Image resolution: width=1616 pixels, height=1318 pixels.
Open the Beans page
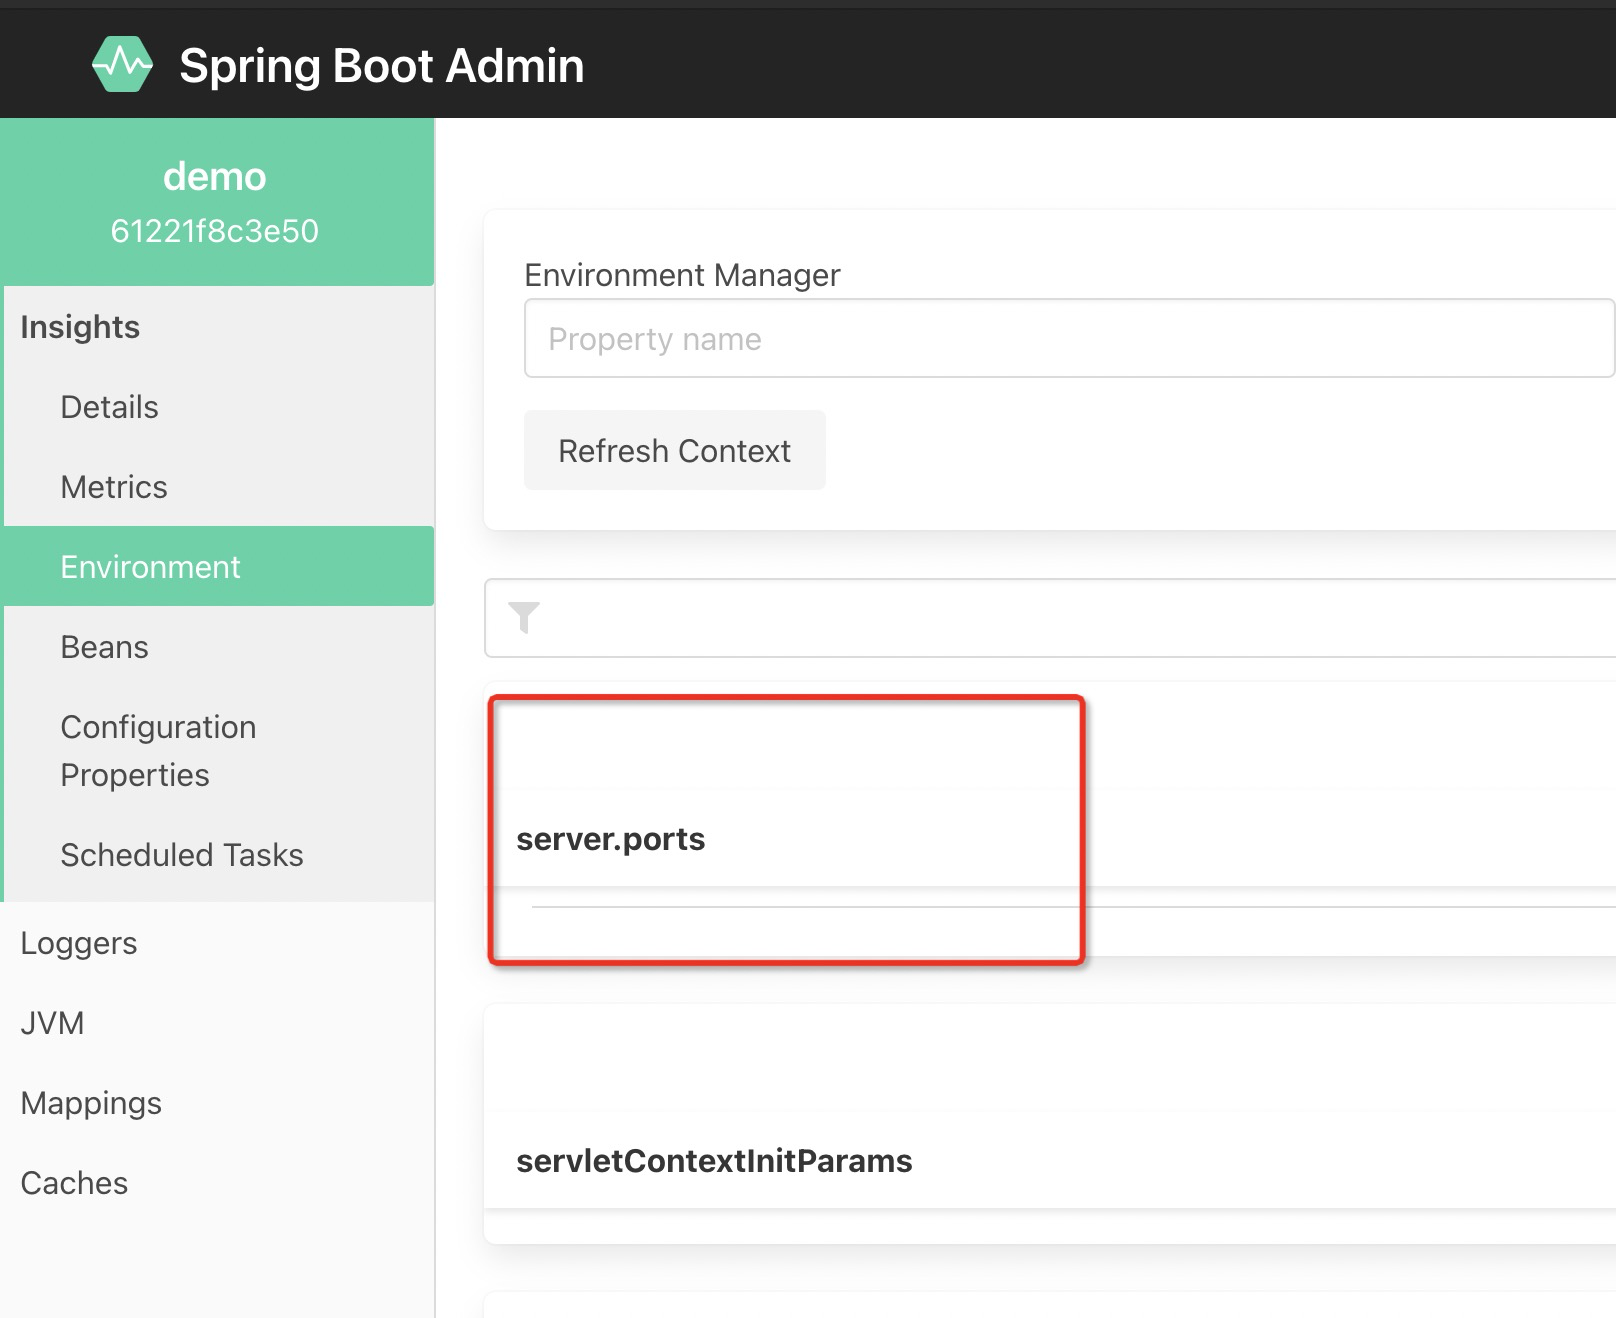pyautogui.click(x=104, y=646)
